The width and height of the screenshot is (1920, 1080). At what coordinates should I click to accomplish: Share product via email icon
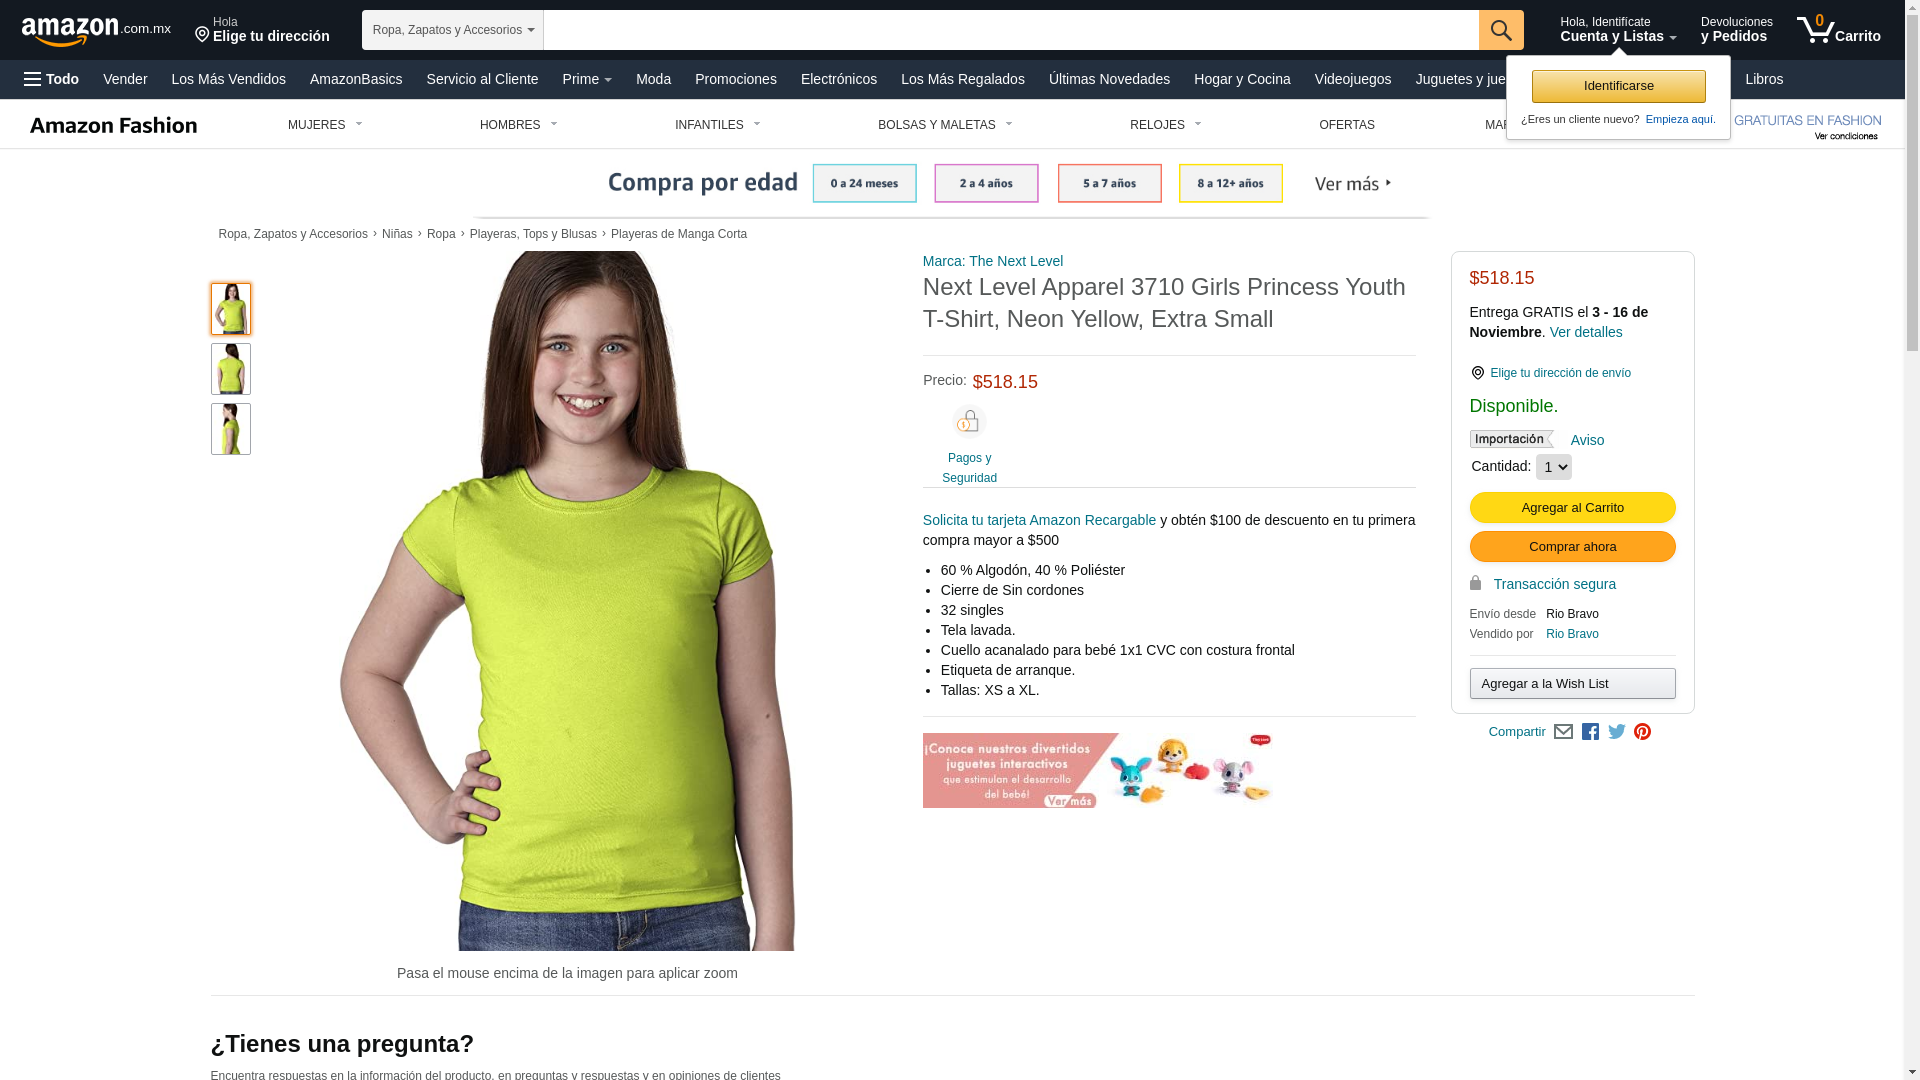pyautogui.click(x=1563, y=732)
